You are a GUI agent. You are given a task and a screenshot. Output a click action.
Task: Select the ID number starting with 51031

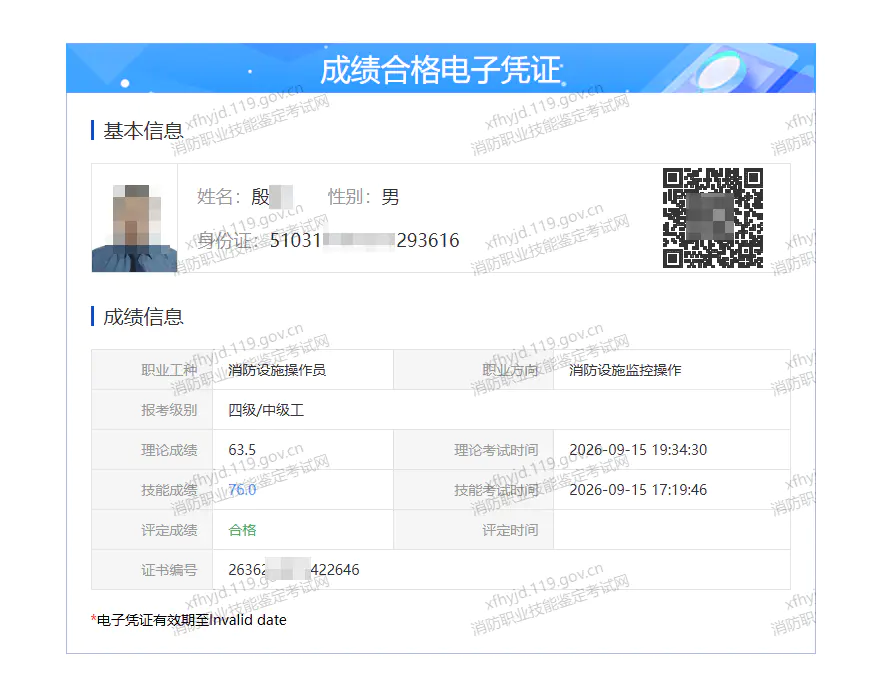(364, 240)
